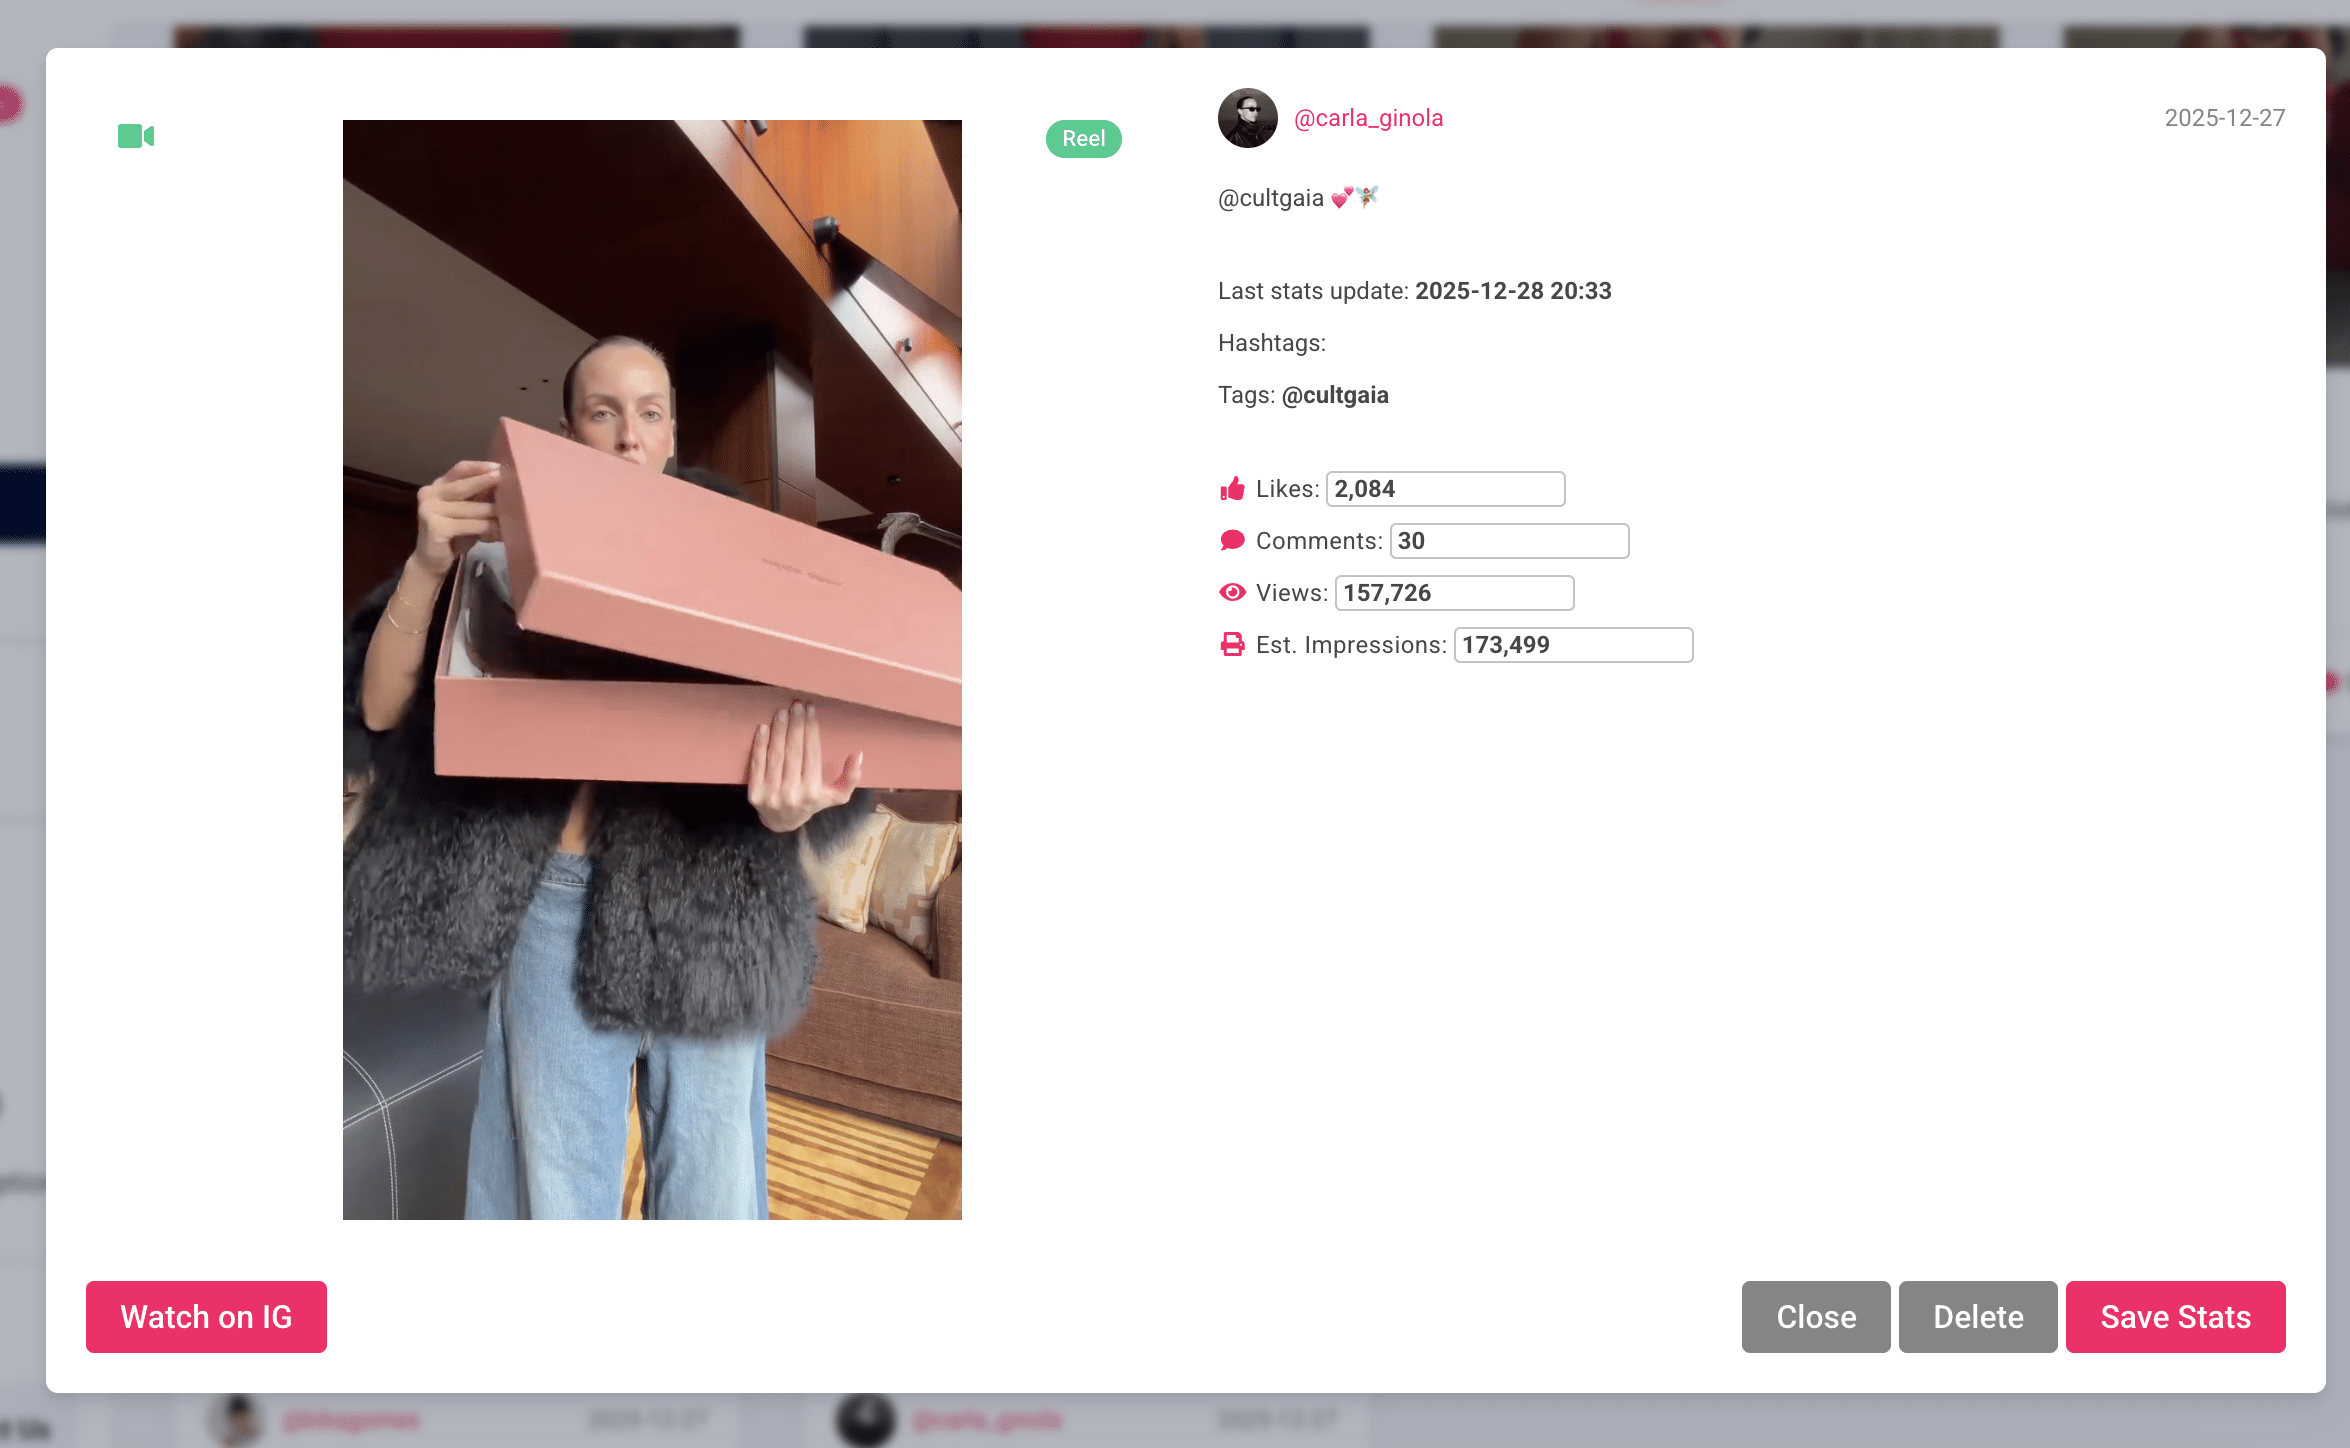This screenshot has height=1448, width=2350.
Task: Open the post with Watch on IG
Action: pos(206,1317)
